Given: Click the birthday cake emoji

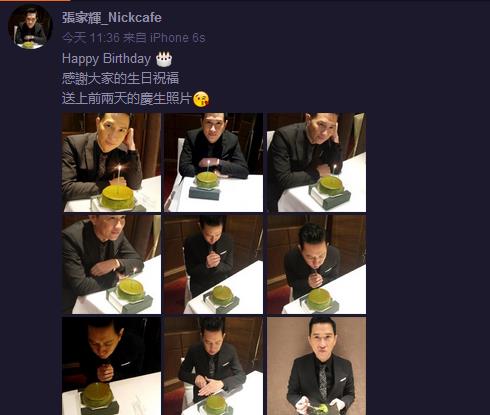Looking at the screenshot, I should pos(164,59).
